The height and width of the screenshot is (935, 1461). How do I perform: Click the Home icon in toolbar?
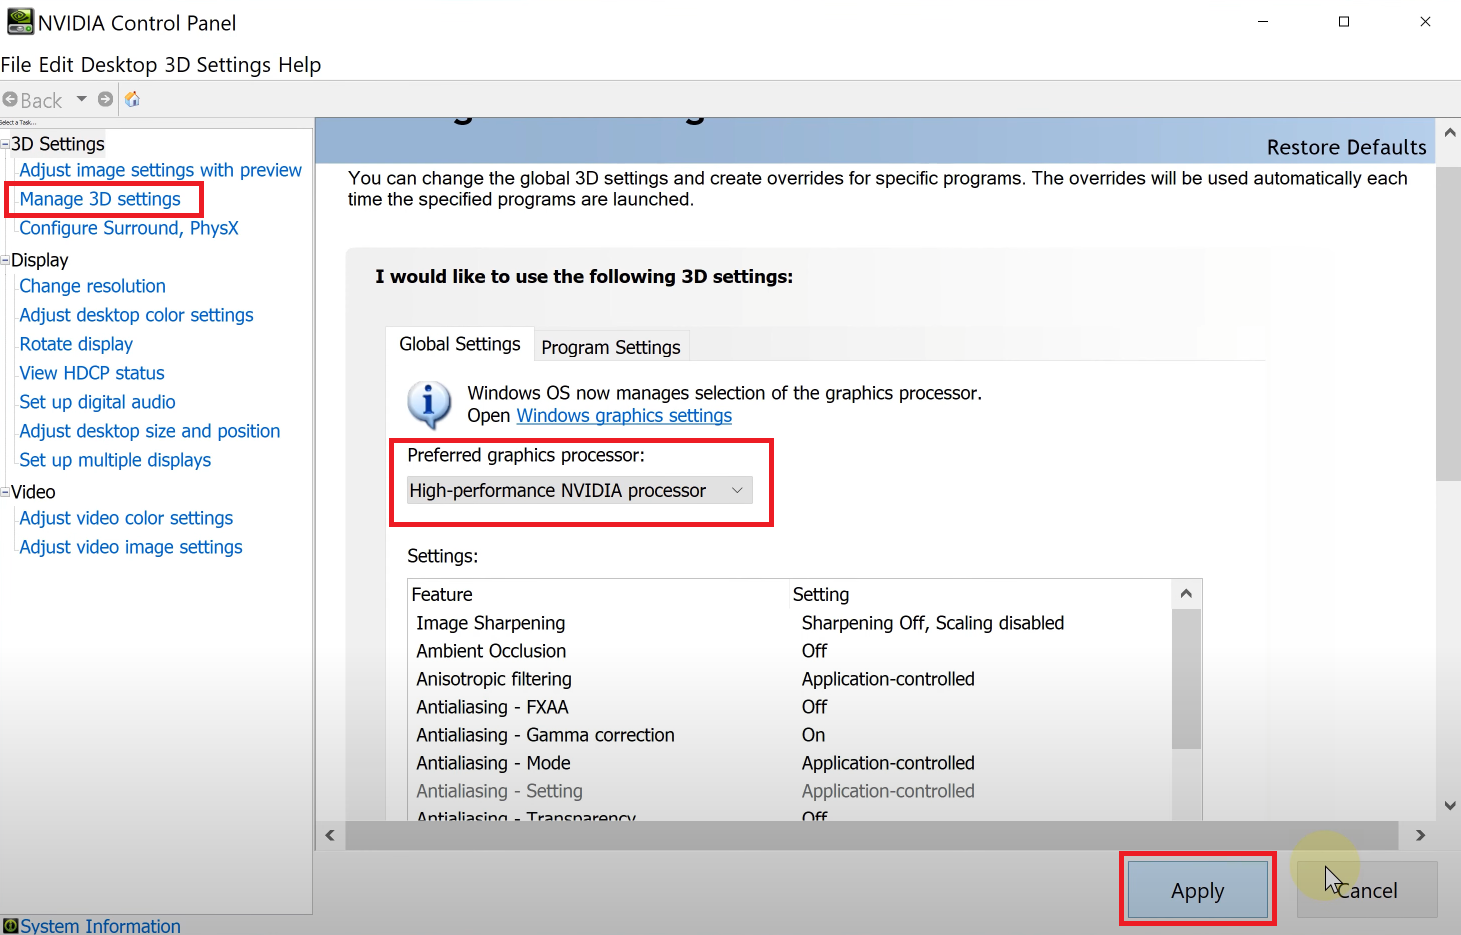(x=132, y=100)
